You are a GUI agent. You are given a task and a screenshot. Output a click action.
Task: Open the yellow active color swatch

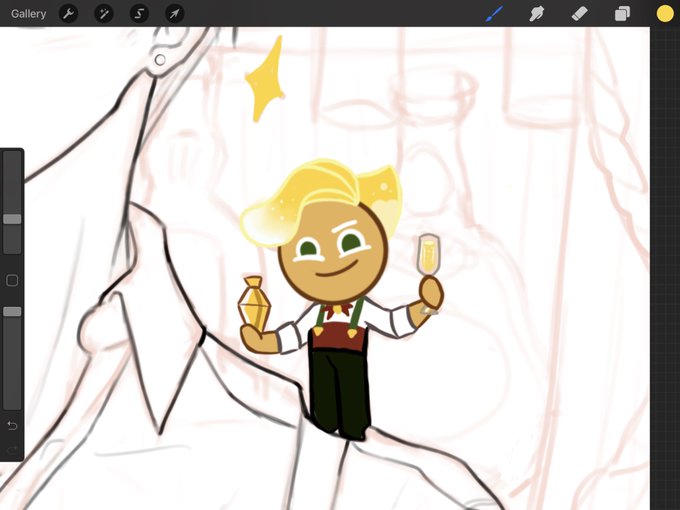pyautogui.click(x=665, y=14)
